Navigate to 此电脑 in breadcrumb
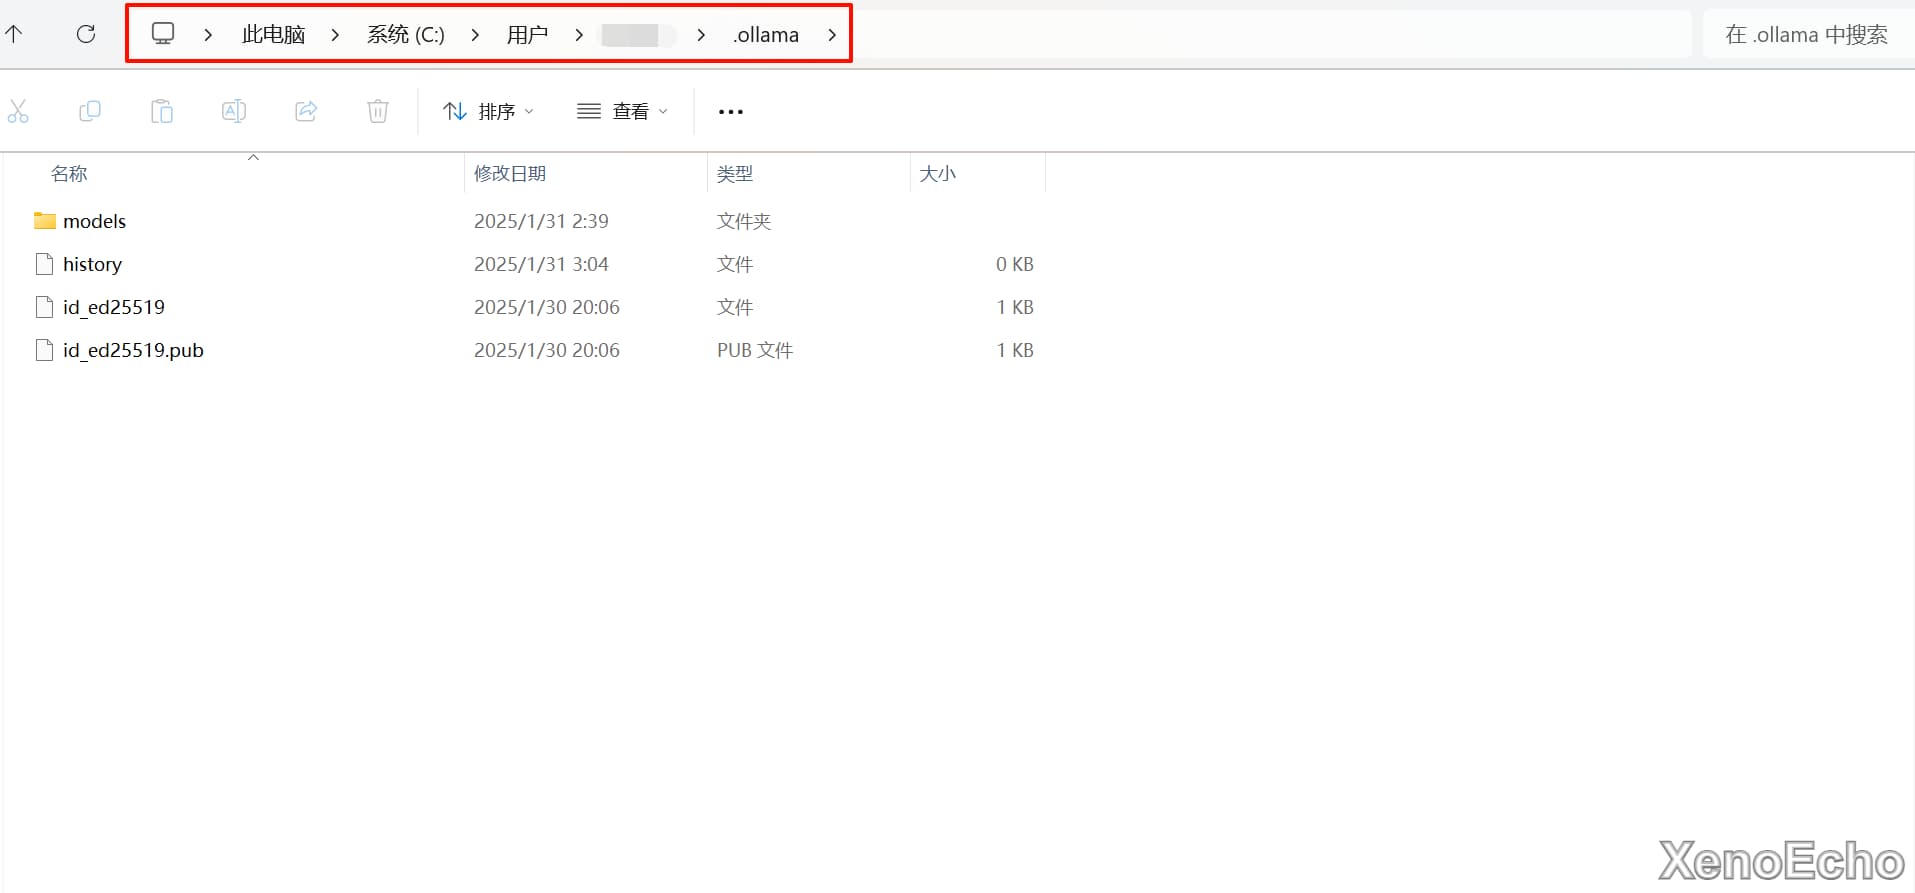1915x893 pixels. (x=273, y=35)
